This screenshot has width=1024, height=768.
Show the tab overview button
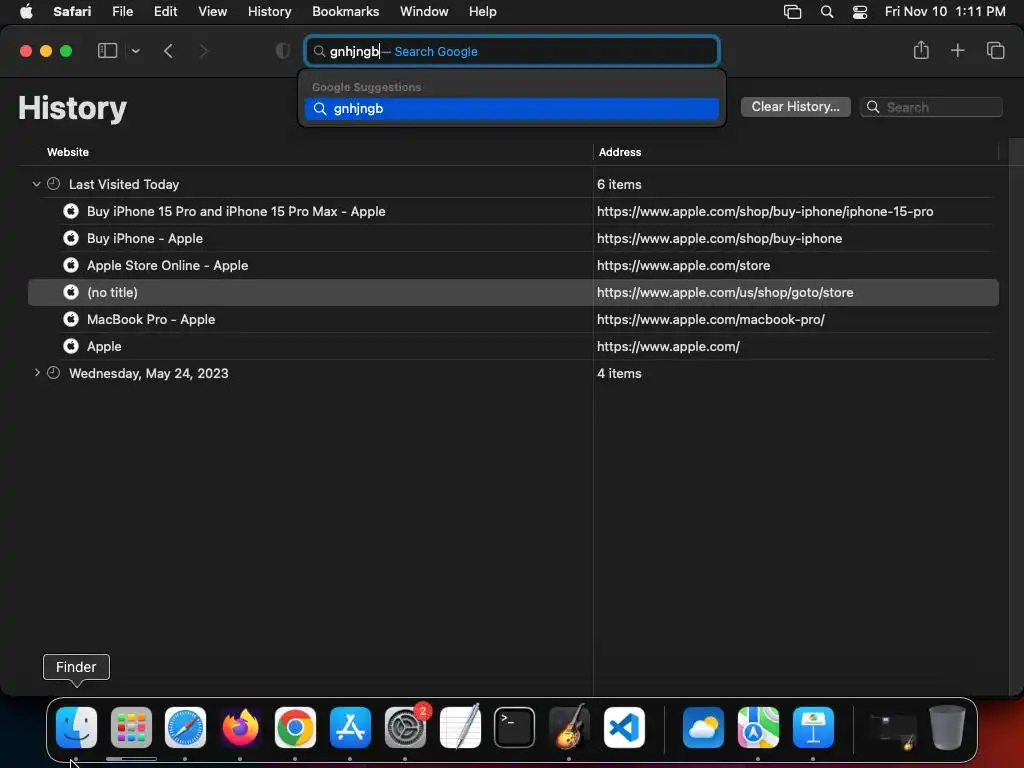click(x=995, y=50)
